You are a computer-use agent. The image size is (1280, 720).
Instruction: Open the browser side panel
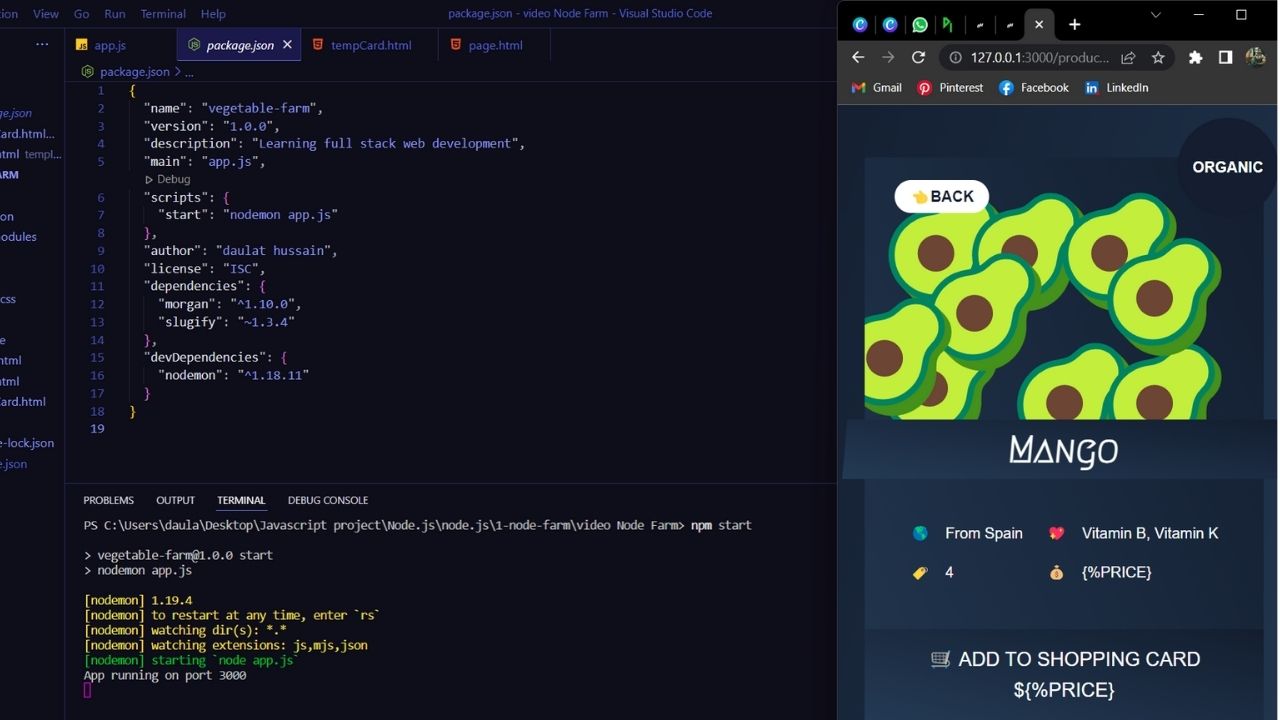(1225, 58)
